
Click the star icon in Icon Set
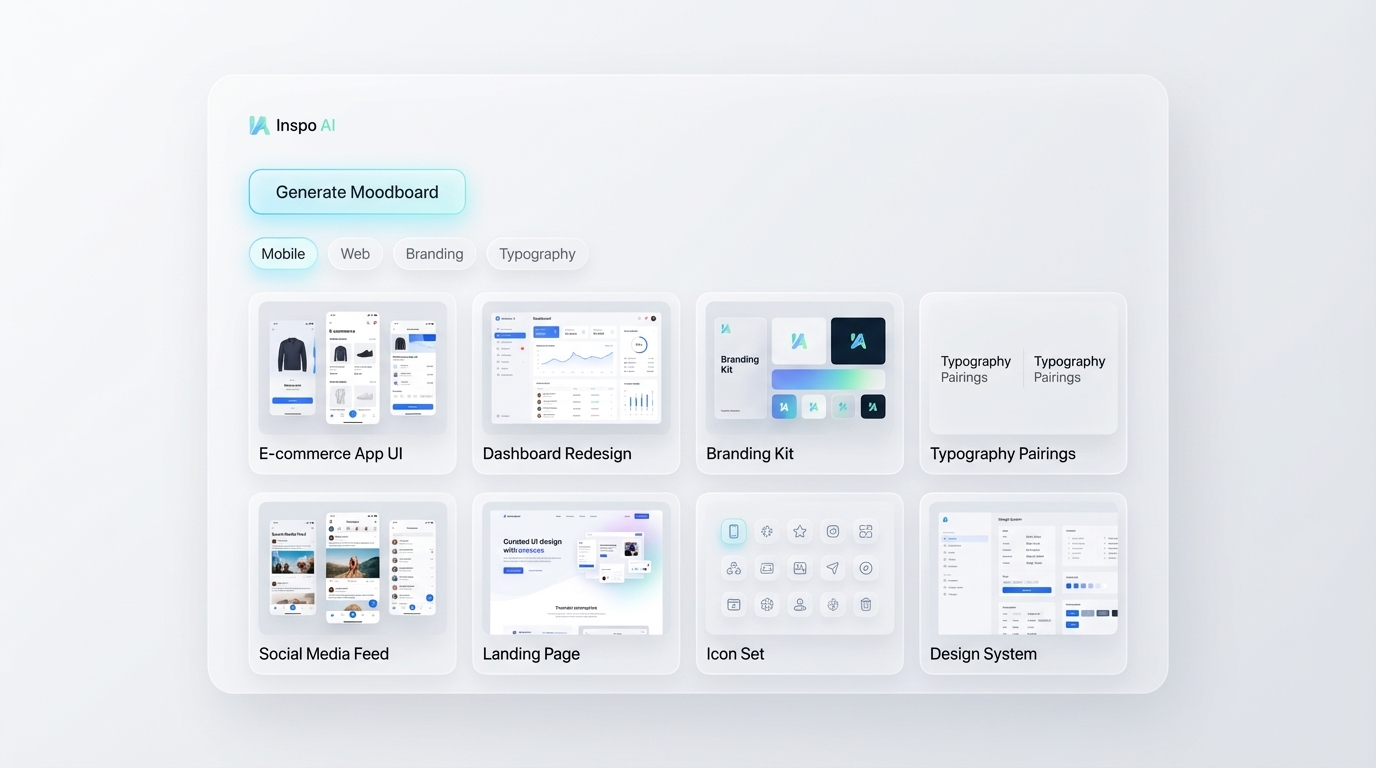click(x=799, y=531)
